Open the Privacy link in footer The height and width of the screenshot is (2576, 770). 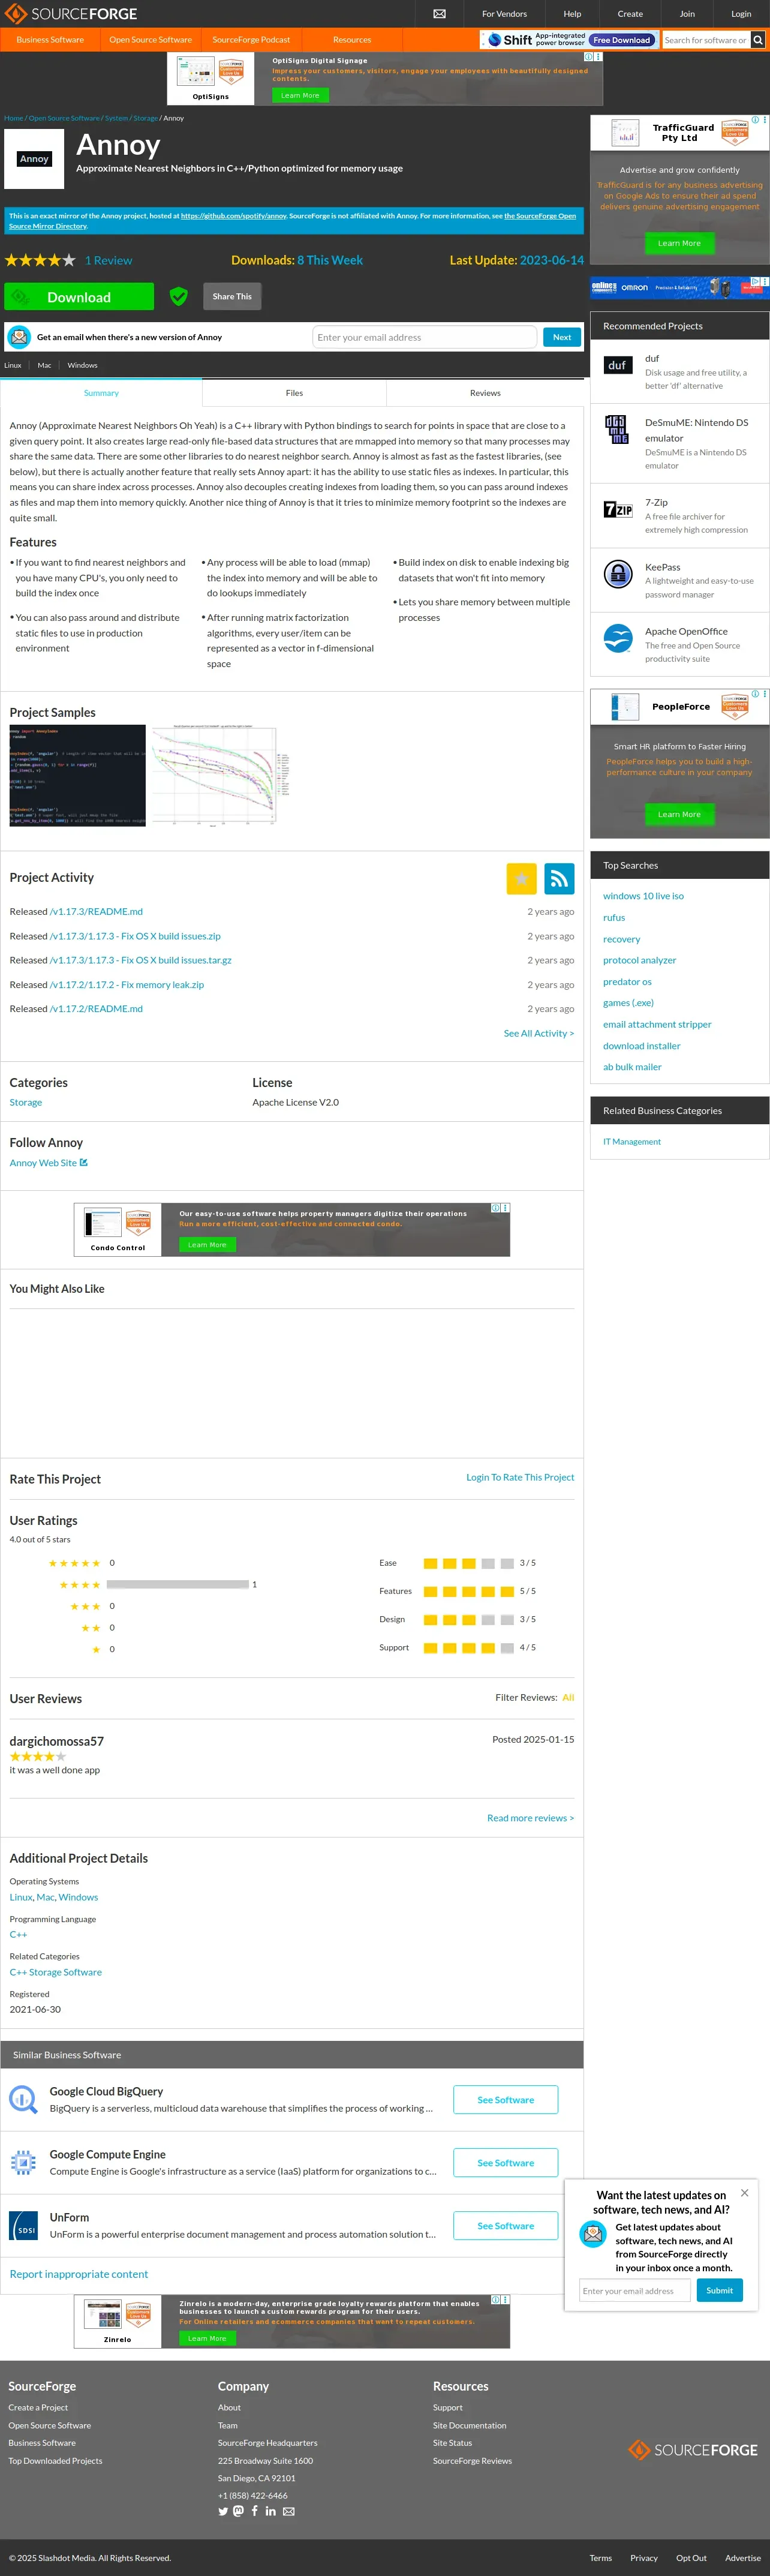643,2558
